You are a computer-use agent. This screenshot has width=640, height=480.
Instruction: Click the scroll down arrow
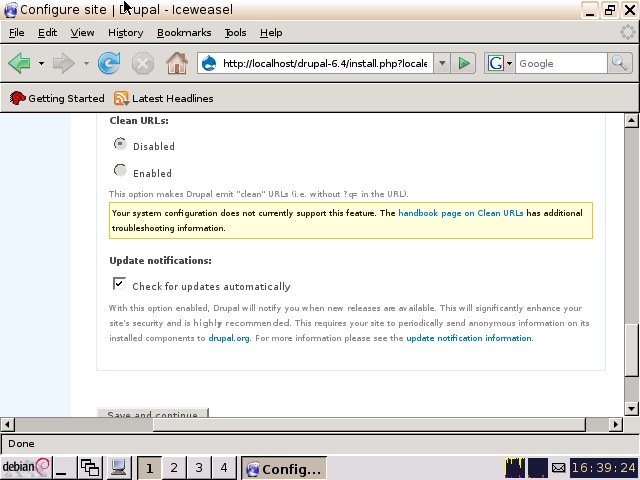(631, 408)
